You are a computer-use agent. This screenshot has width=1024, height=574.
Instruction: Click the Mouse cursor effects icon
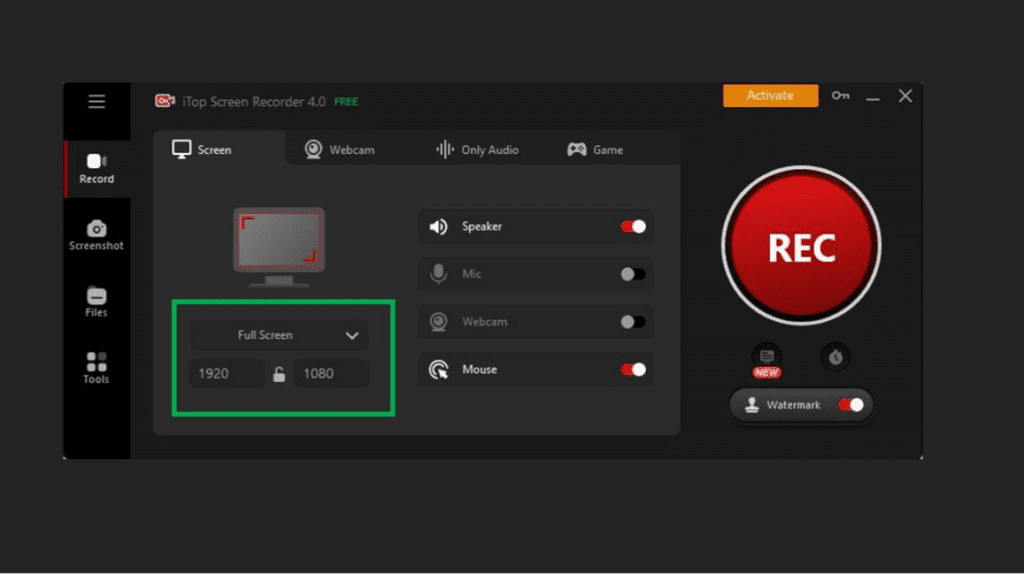coord(438,370)
